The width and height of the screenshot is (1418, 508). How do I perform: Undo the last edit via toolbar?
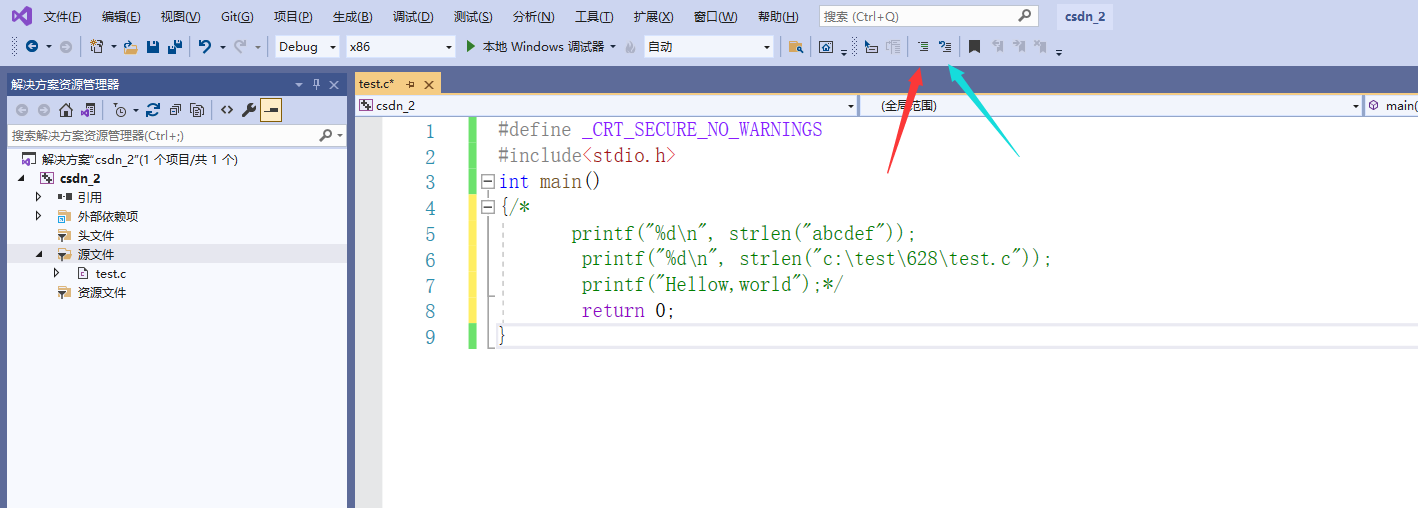pos(205,47)
